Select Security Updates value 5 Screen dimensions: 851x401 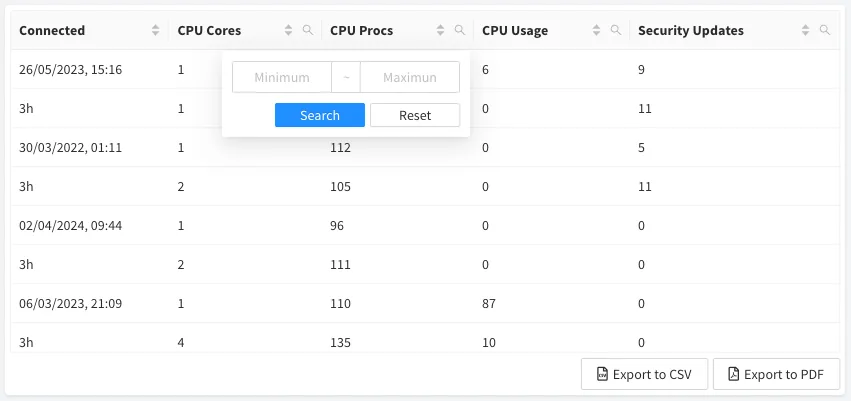click(642, 148)
